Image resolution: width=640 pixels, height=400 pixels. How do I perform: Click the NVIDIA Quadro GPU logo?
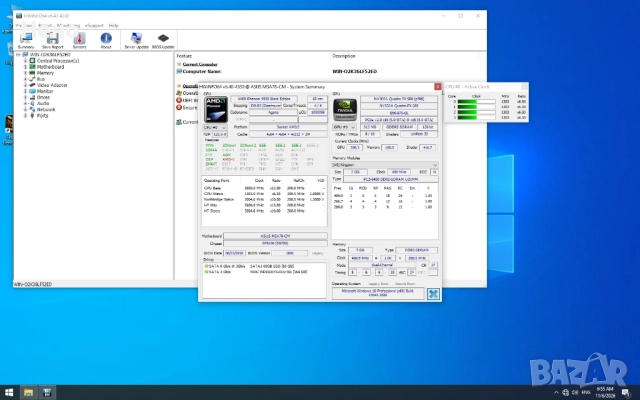pyautogui.click(x=345, y=109)
